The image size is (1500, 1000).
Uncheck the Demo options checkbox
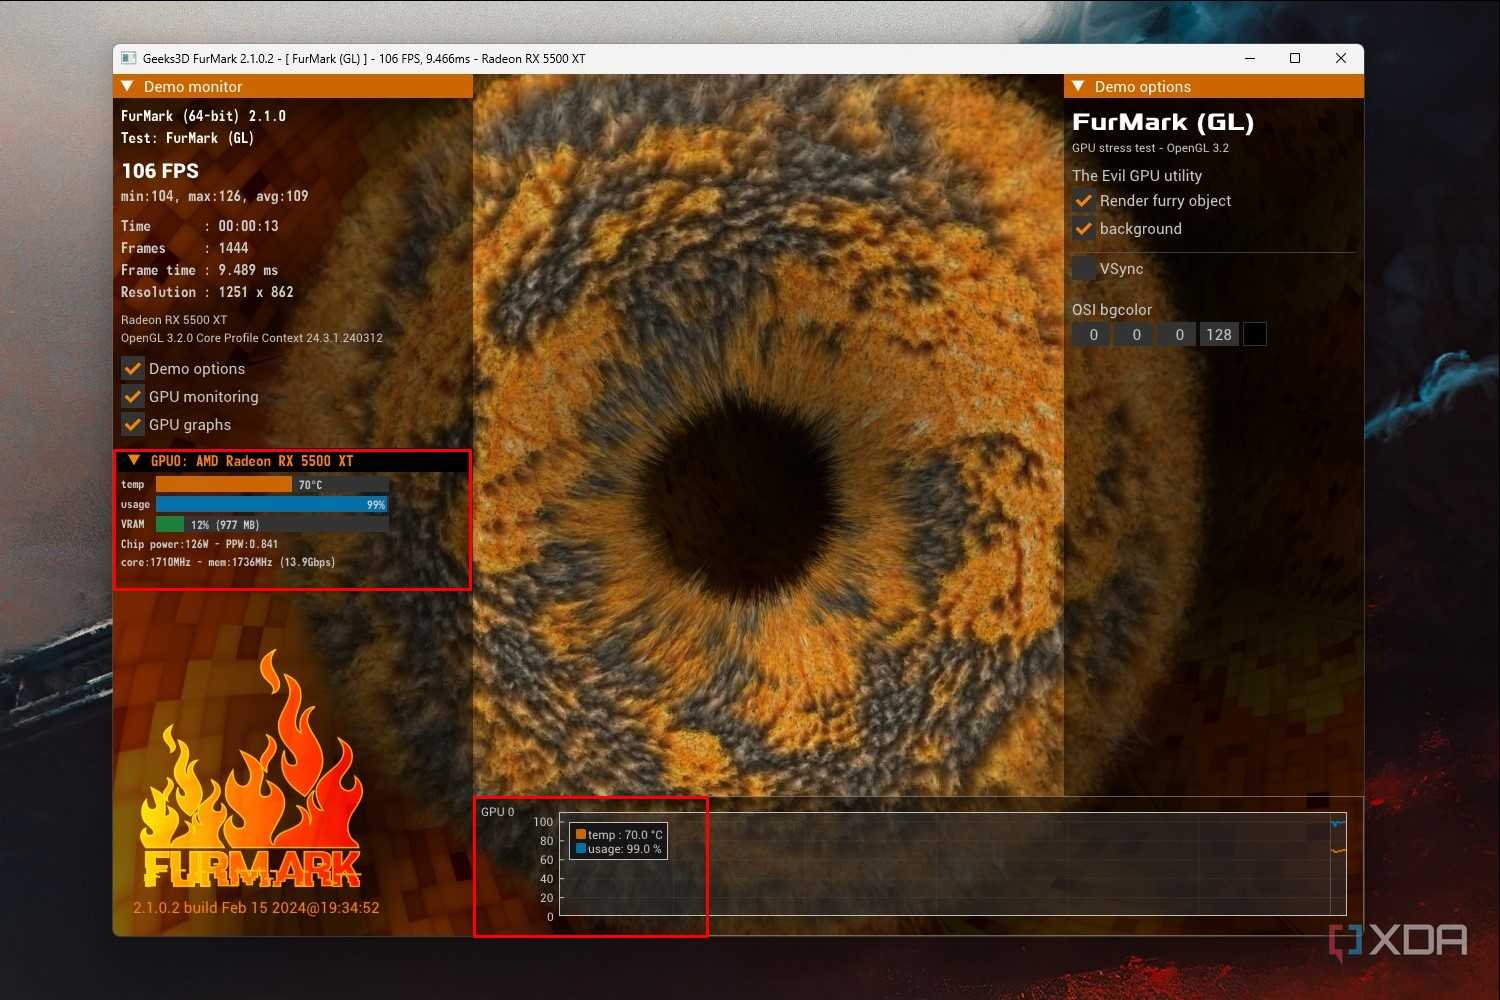[133, 368]
